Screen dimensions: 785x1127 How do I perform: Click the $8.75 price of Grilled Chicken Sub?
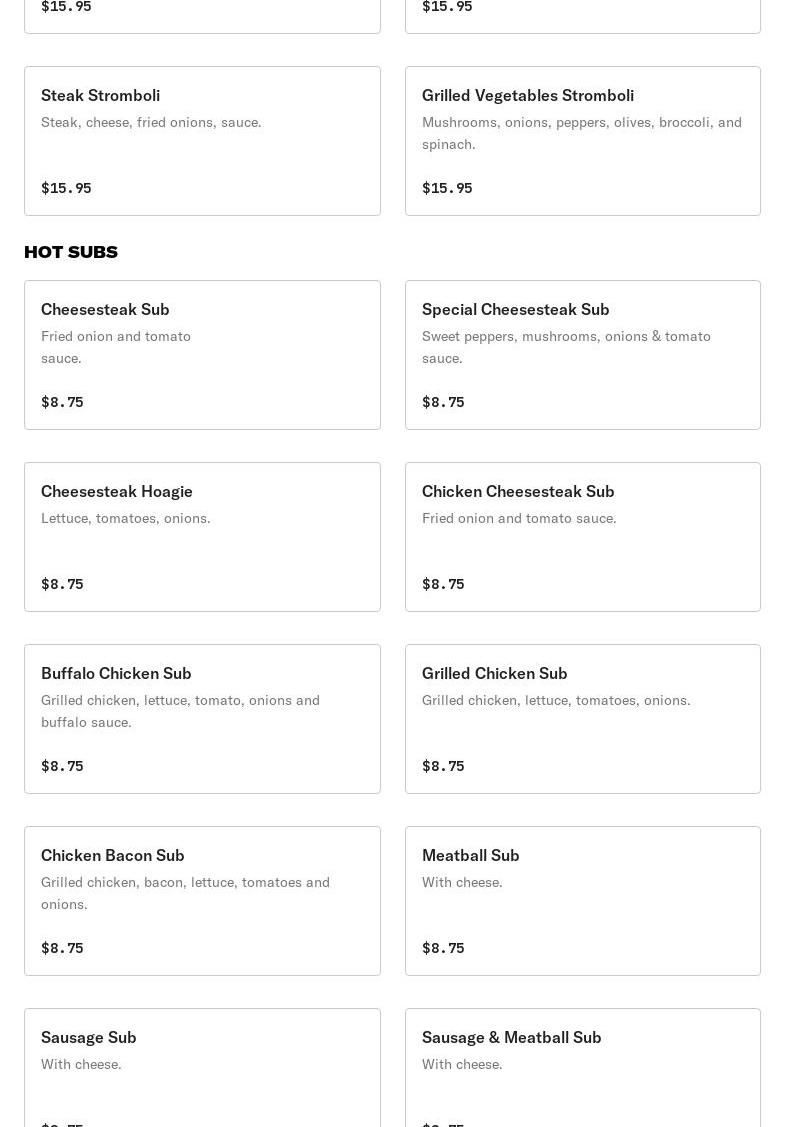(443, 766)
